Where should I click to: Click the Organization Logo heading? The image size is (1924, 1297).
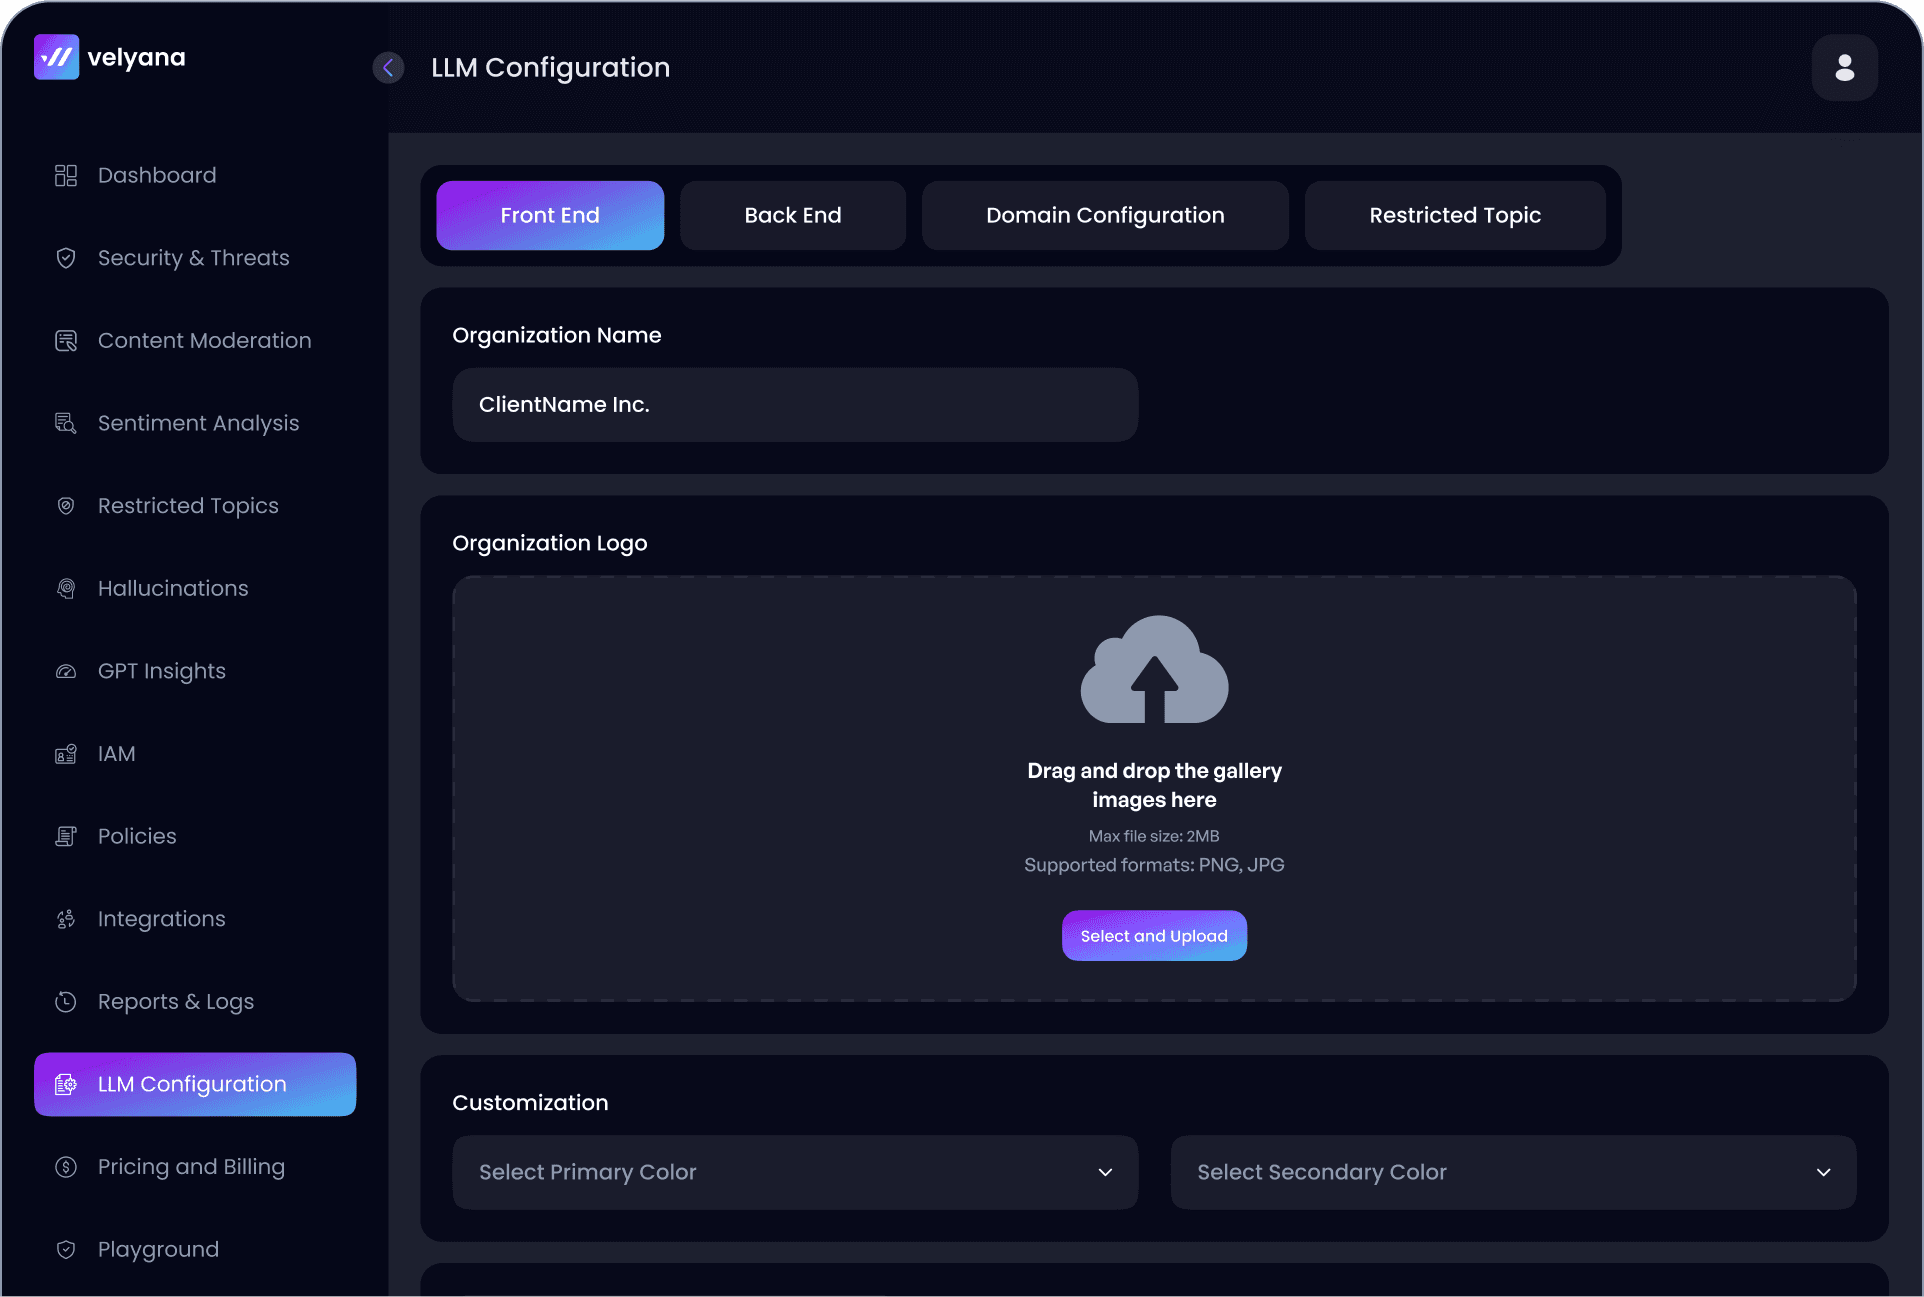coord(550,543)
